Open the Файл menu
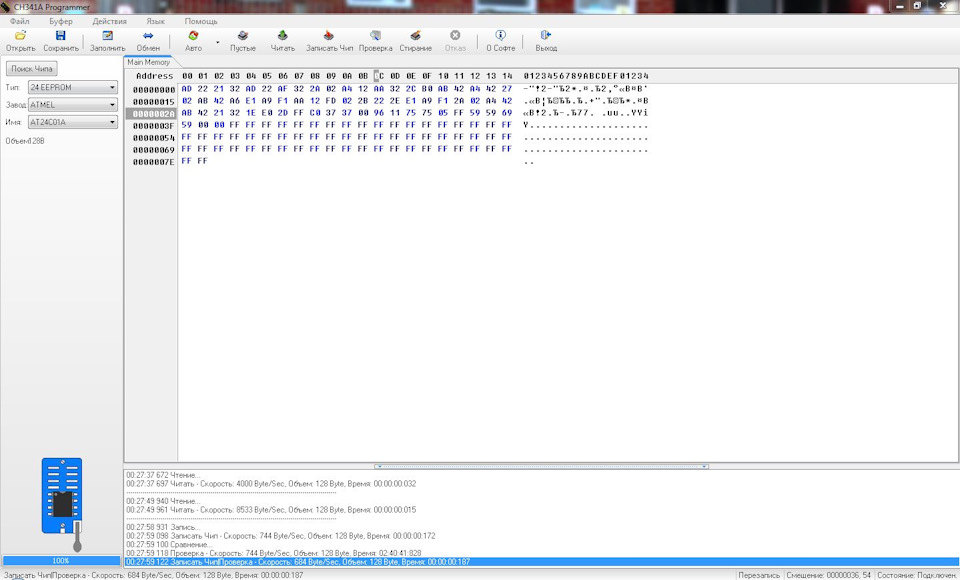 point(20,21)
